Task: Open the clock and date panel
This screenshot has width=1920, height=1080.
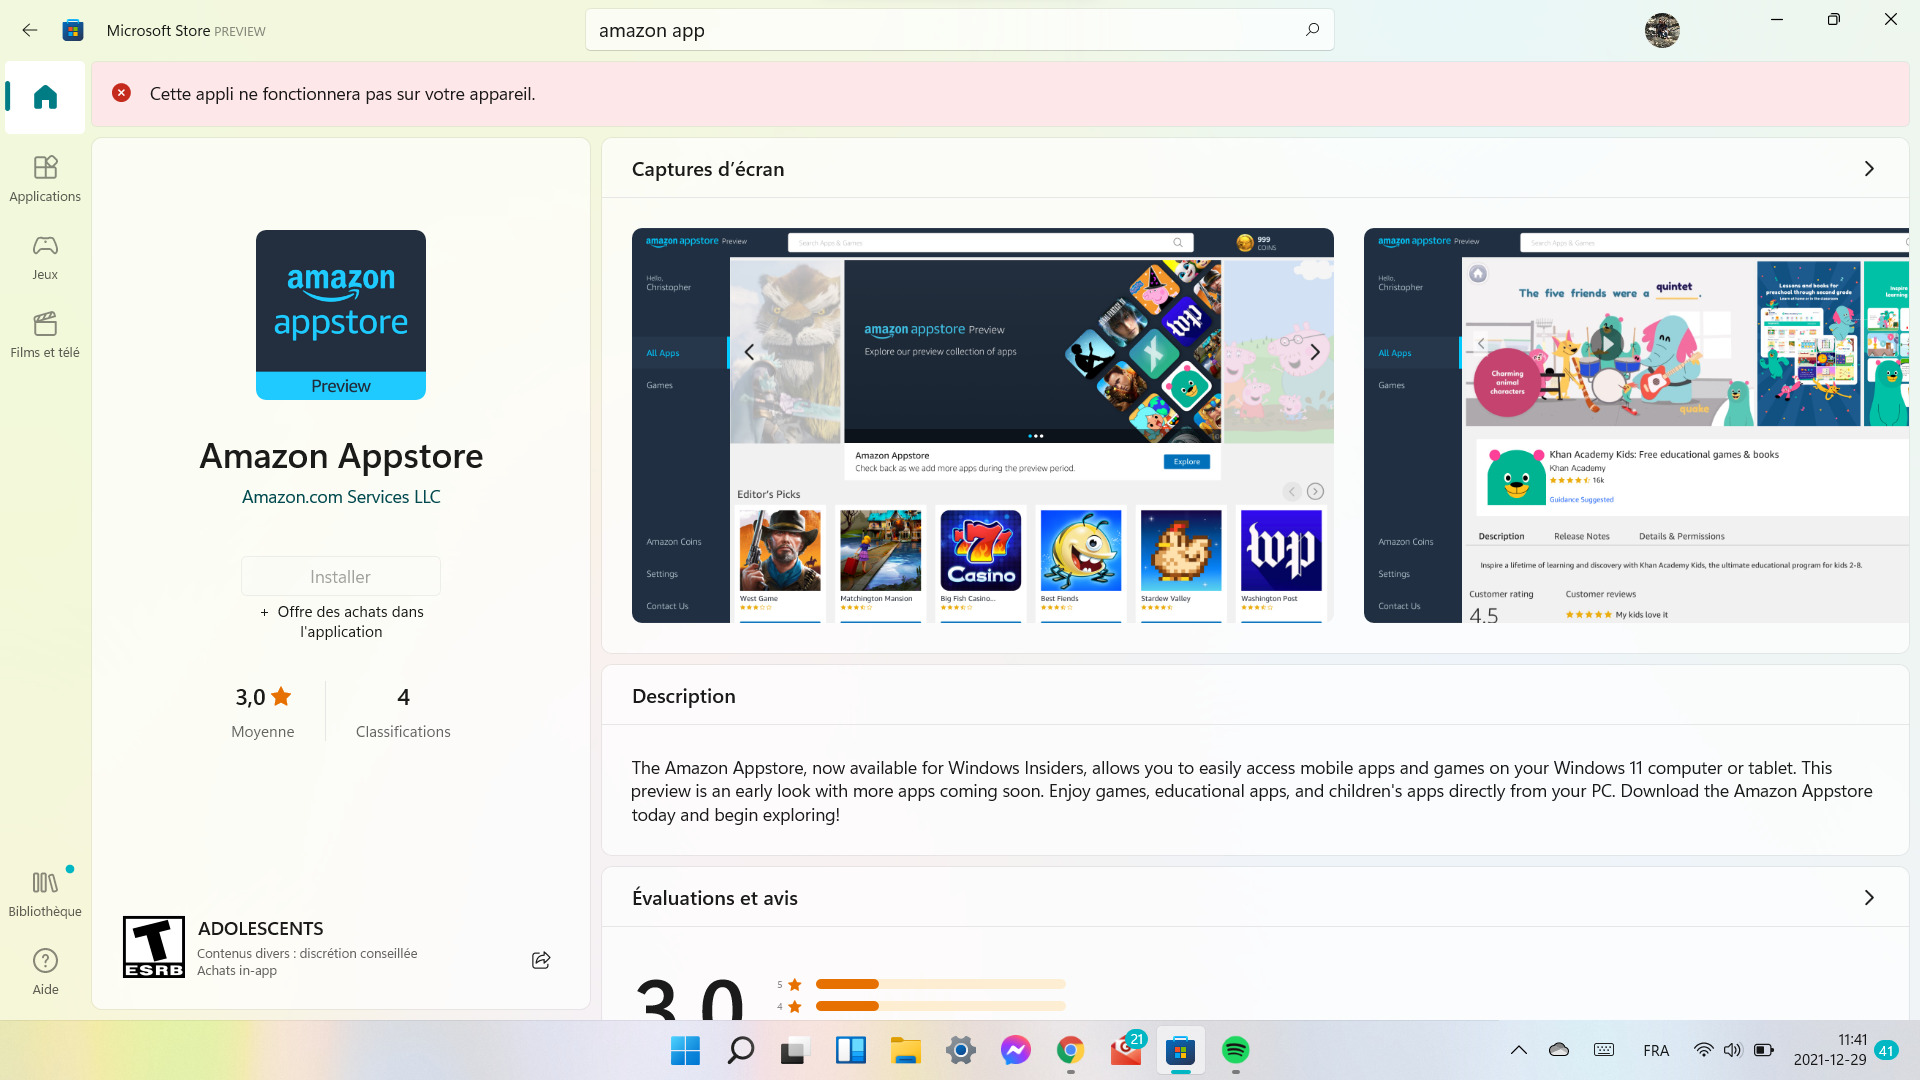Action: pos(1830,1050)
